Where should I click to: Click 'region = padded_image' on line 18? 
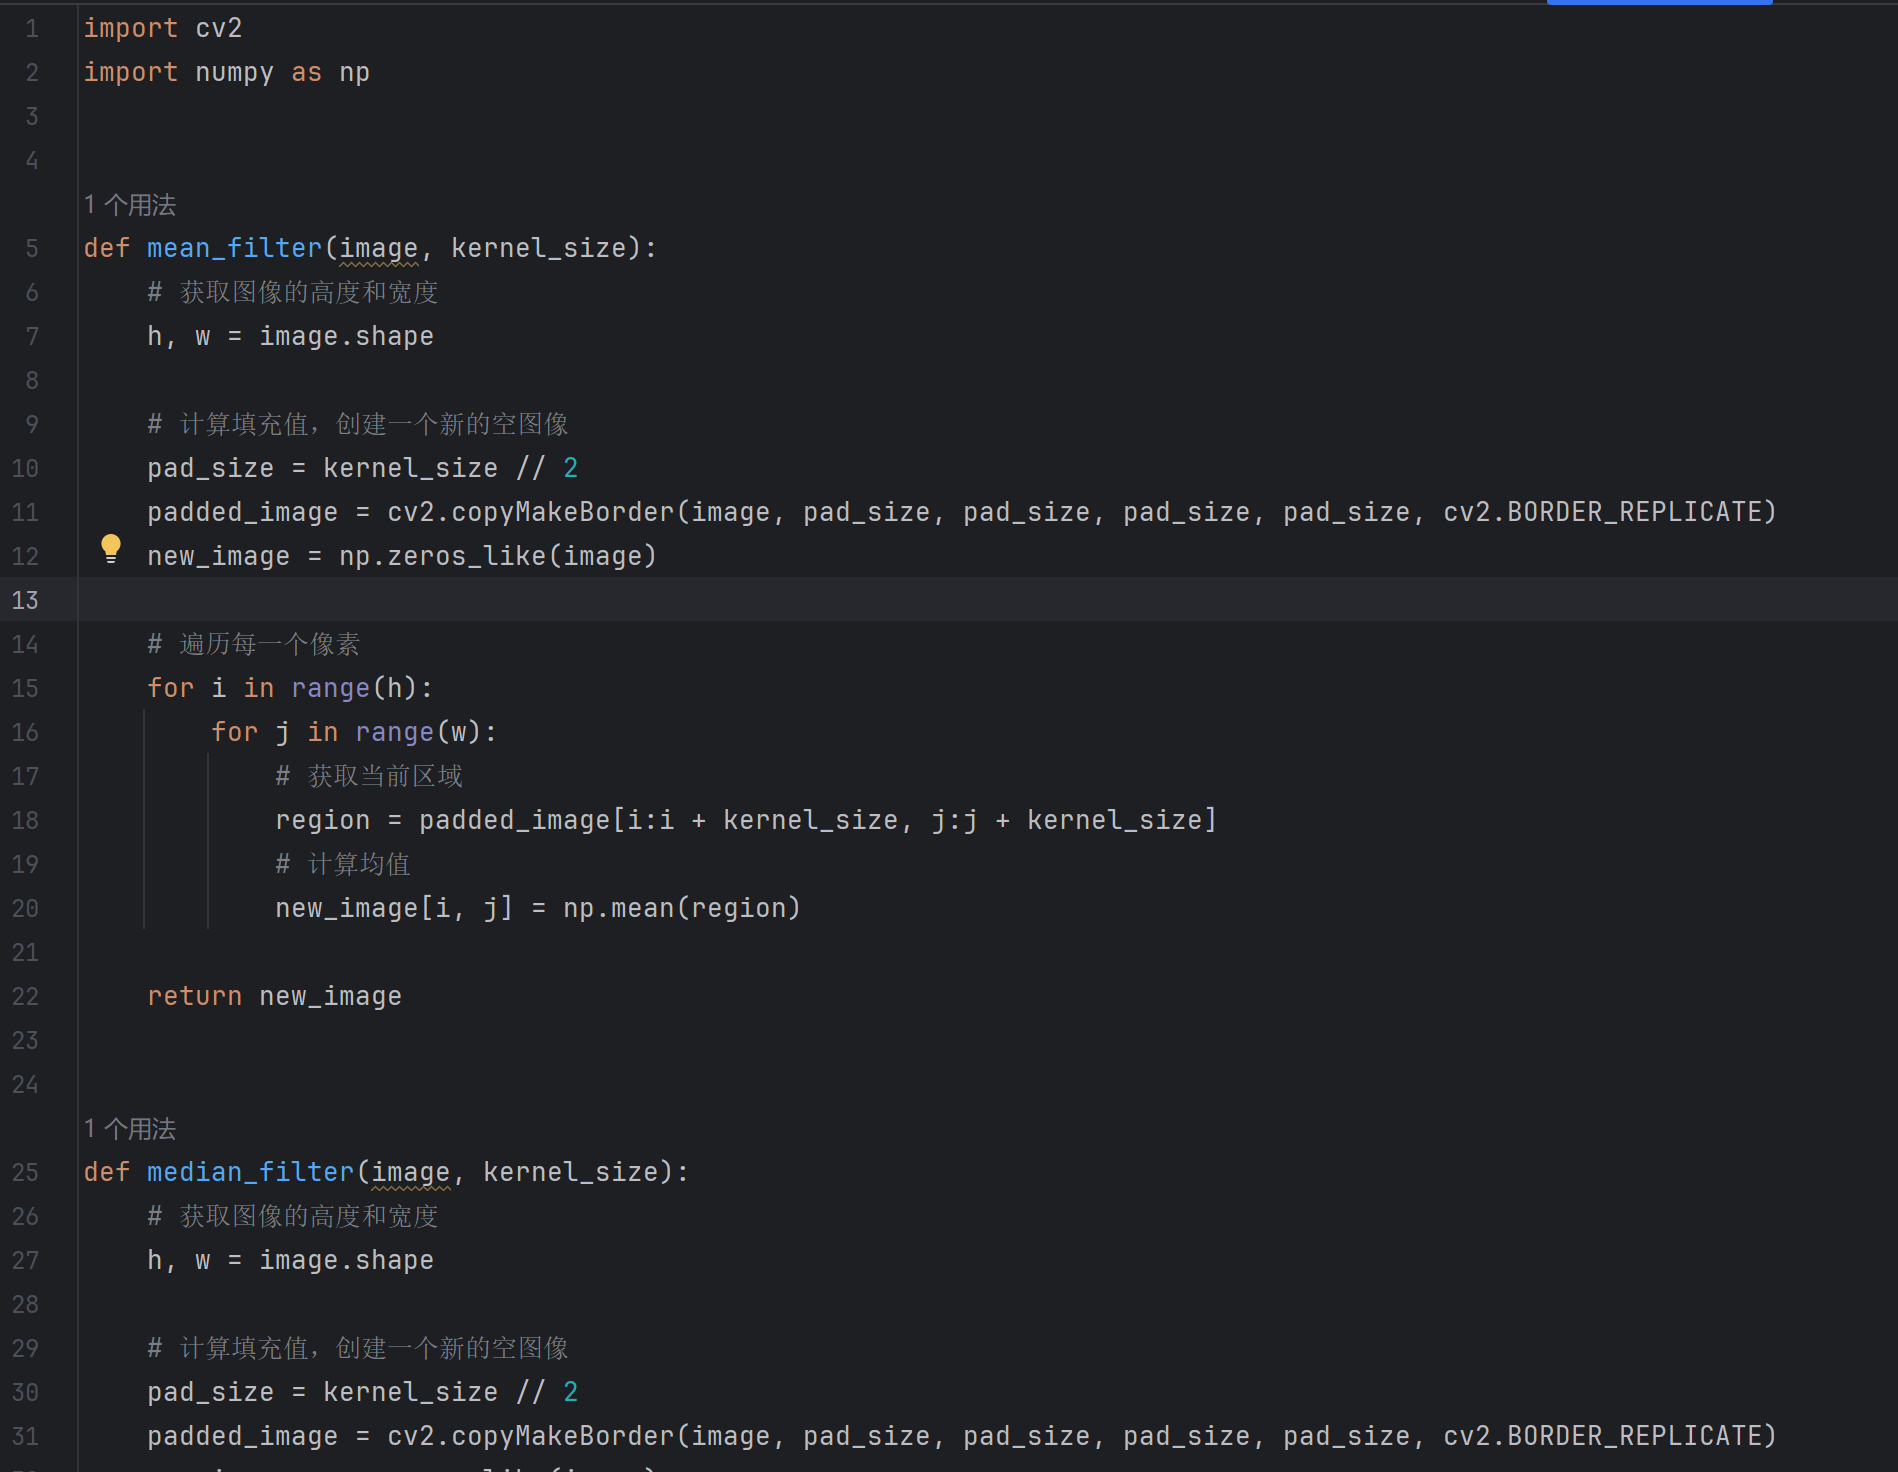click(442, 820)
